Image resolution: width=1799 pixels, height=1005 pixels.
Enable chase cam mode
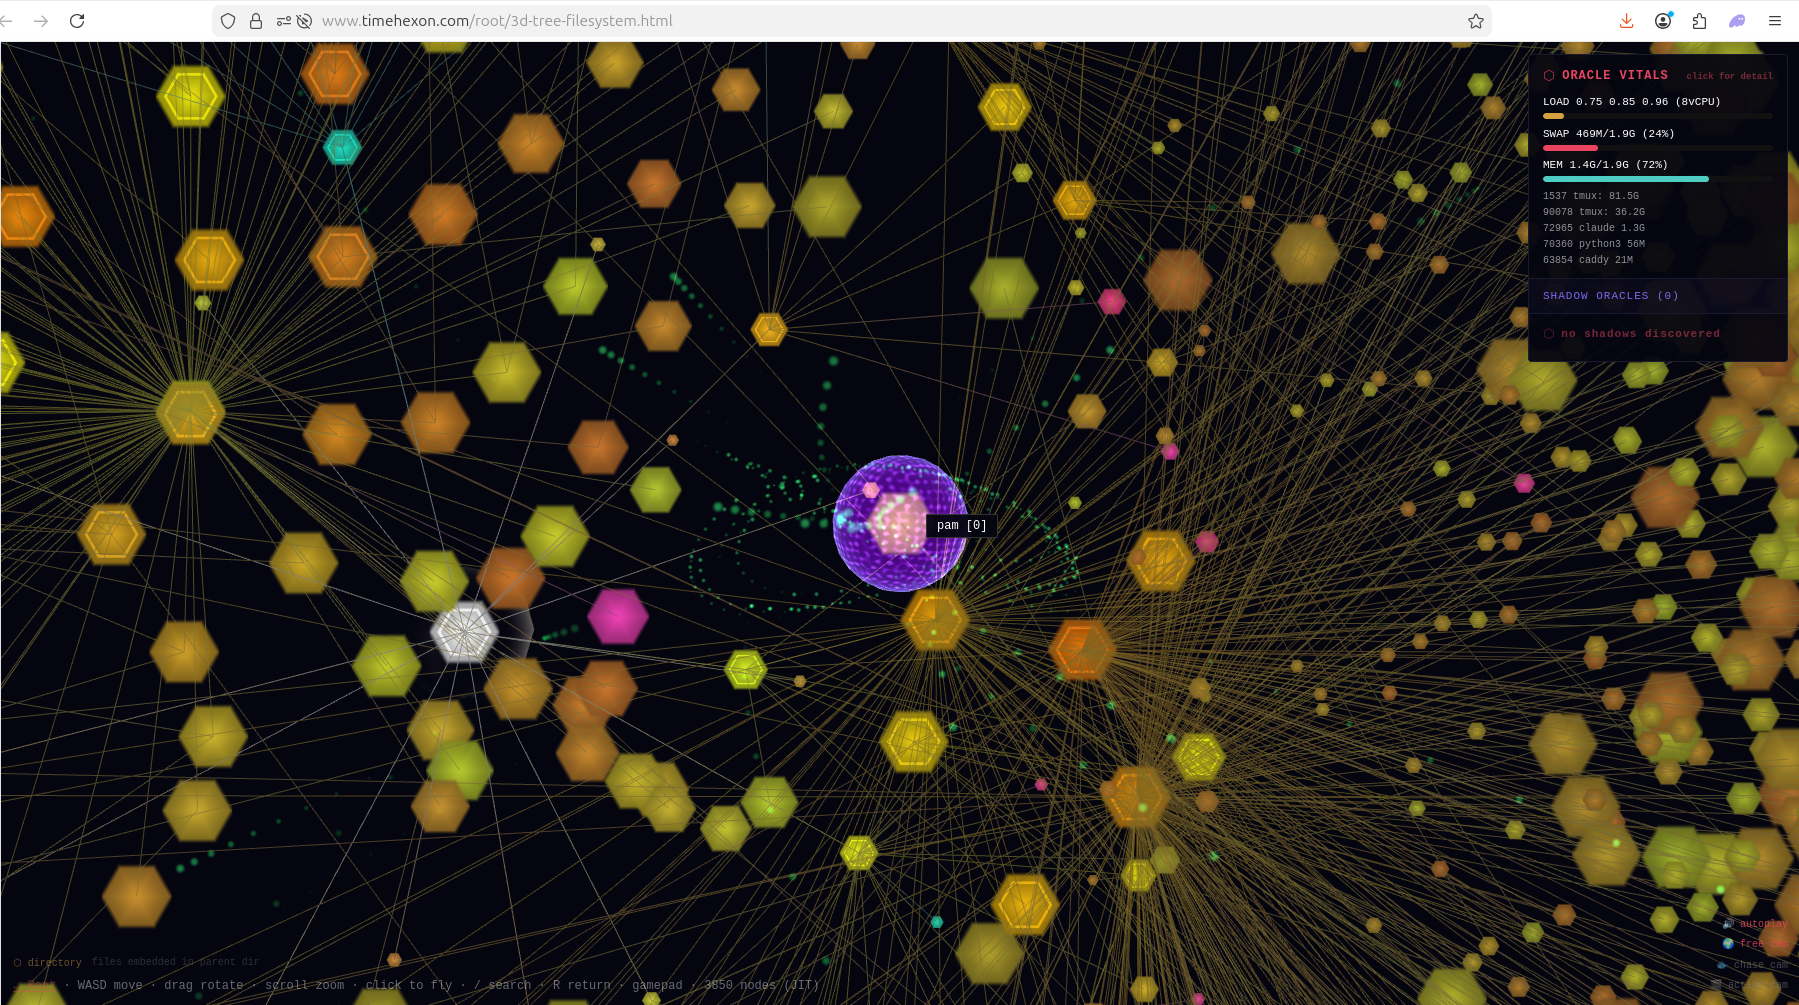pos(1759,965)
